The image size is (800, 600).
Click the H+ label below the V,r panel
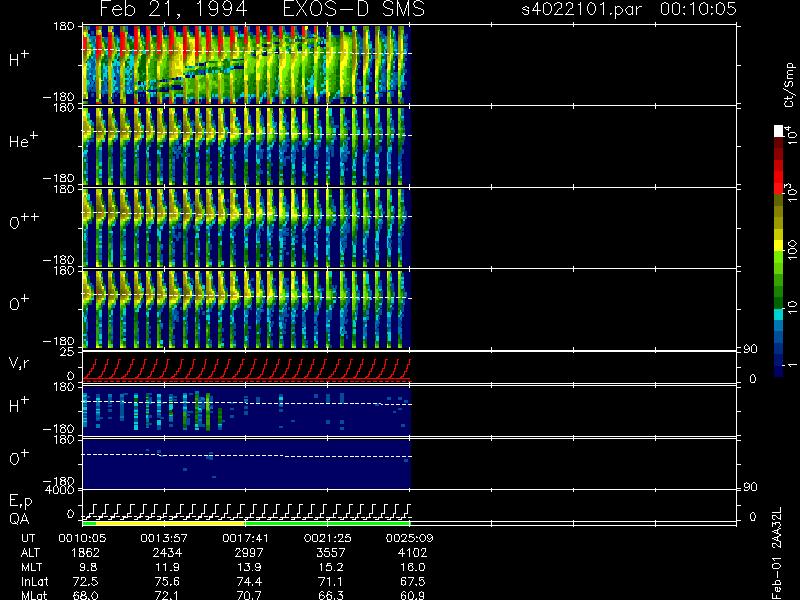click(19, 405)
